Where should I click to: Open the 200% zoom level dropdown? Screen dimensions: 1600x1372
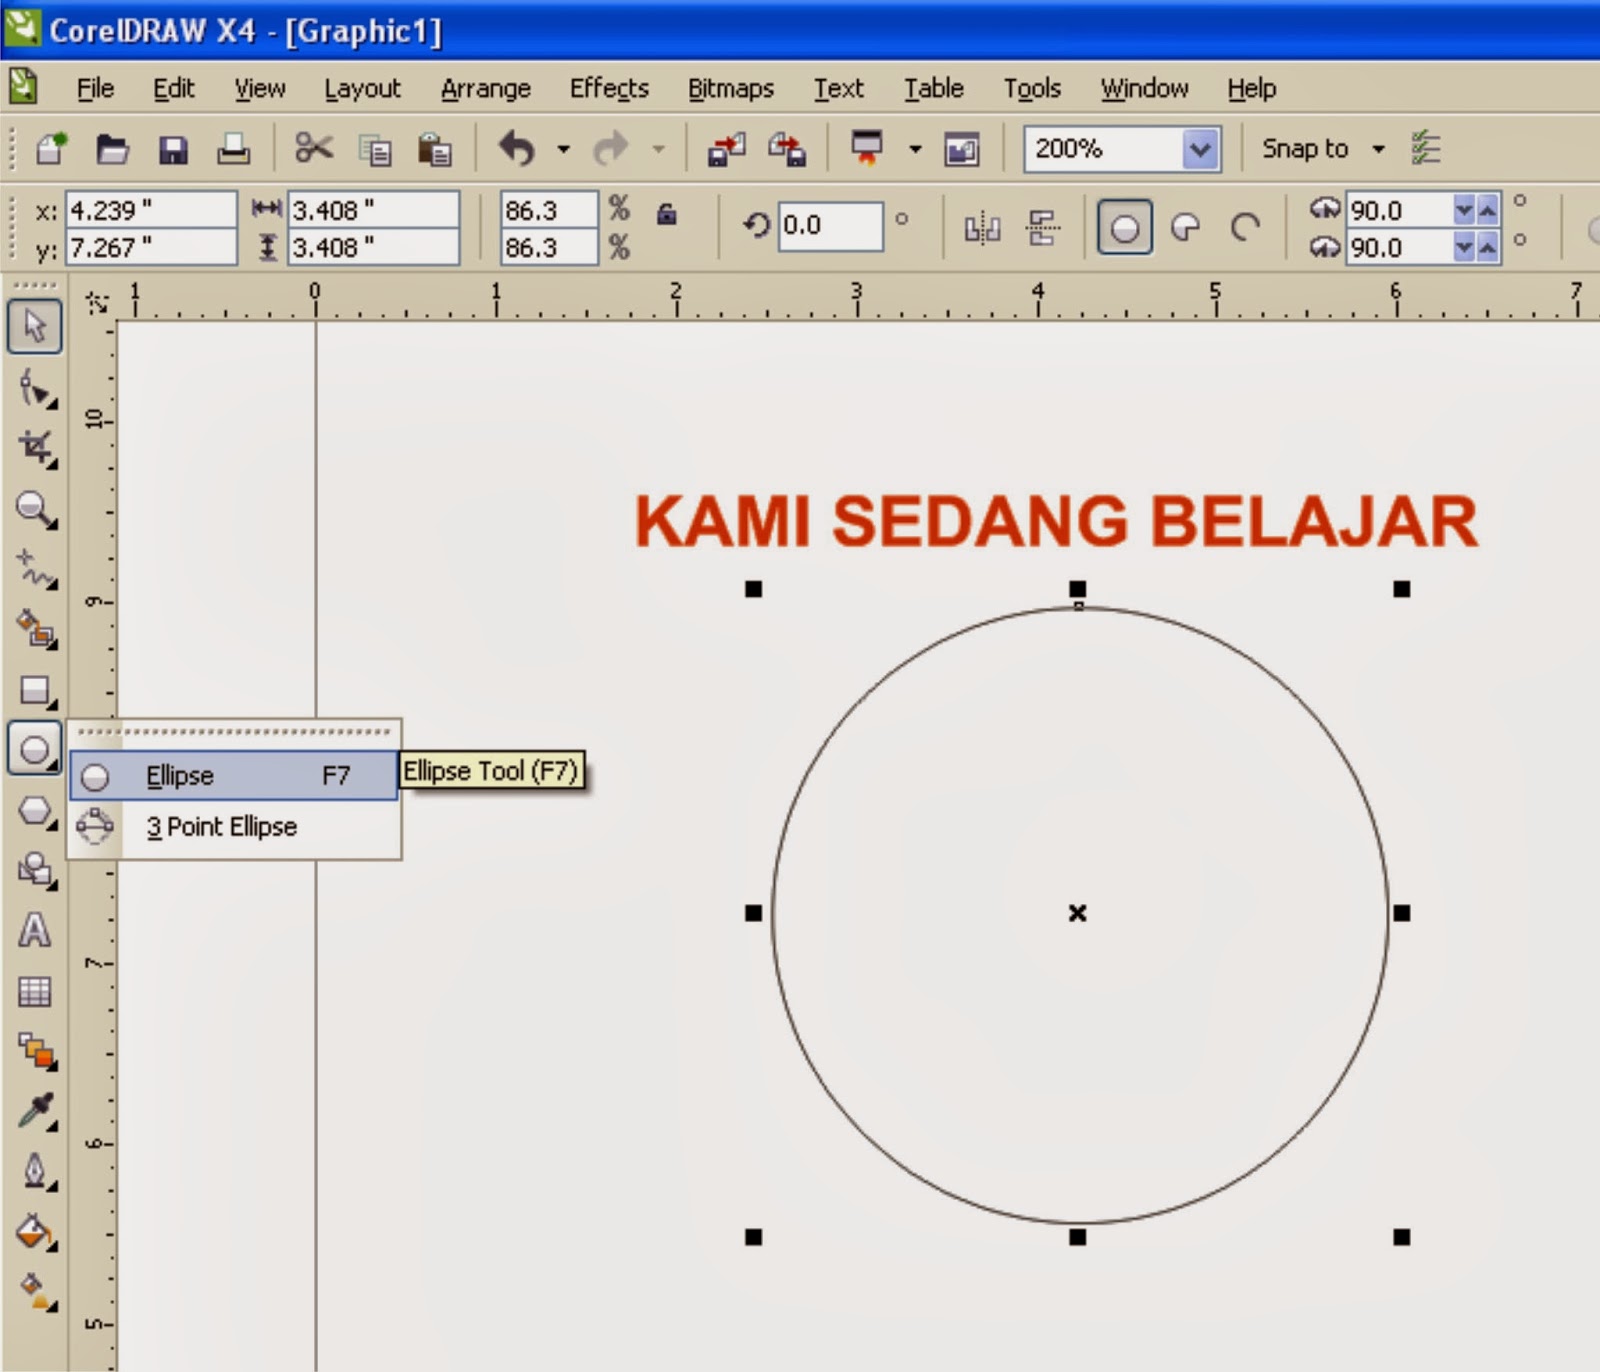(1199, 148)
